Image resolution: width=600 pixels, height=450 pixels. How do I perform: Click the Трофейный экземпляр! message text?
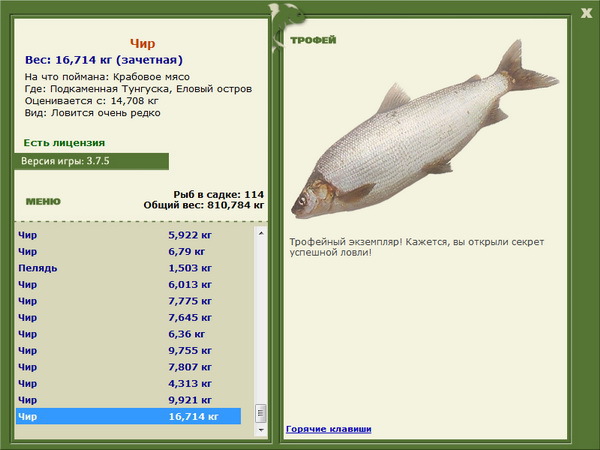pos(417,247)
